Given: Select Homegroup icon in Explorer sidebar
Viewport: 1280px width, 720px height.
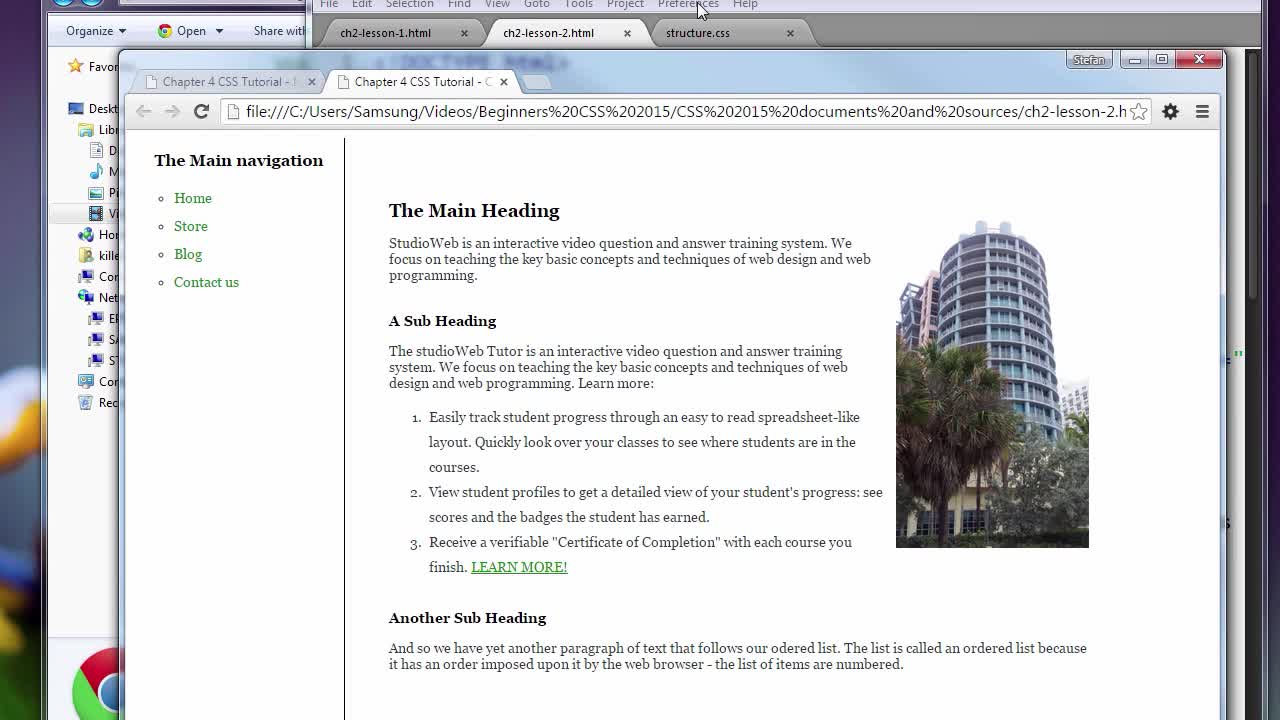Looking at the screenshot, I should tap(86, 235).
